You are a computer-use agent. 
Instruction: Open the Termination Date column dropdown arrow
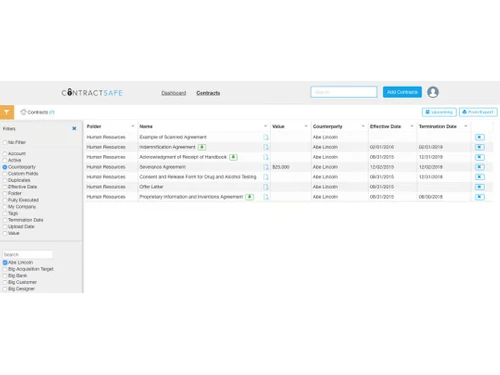pyautogui.click(x=466, y=126)
